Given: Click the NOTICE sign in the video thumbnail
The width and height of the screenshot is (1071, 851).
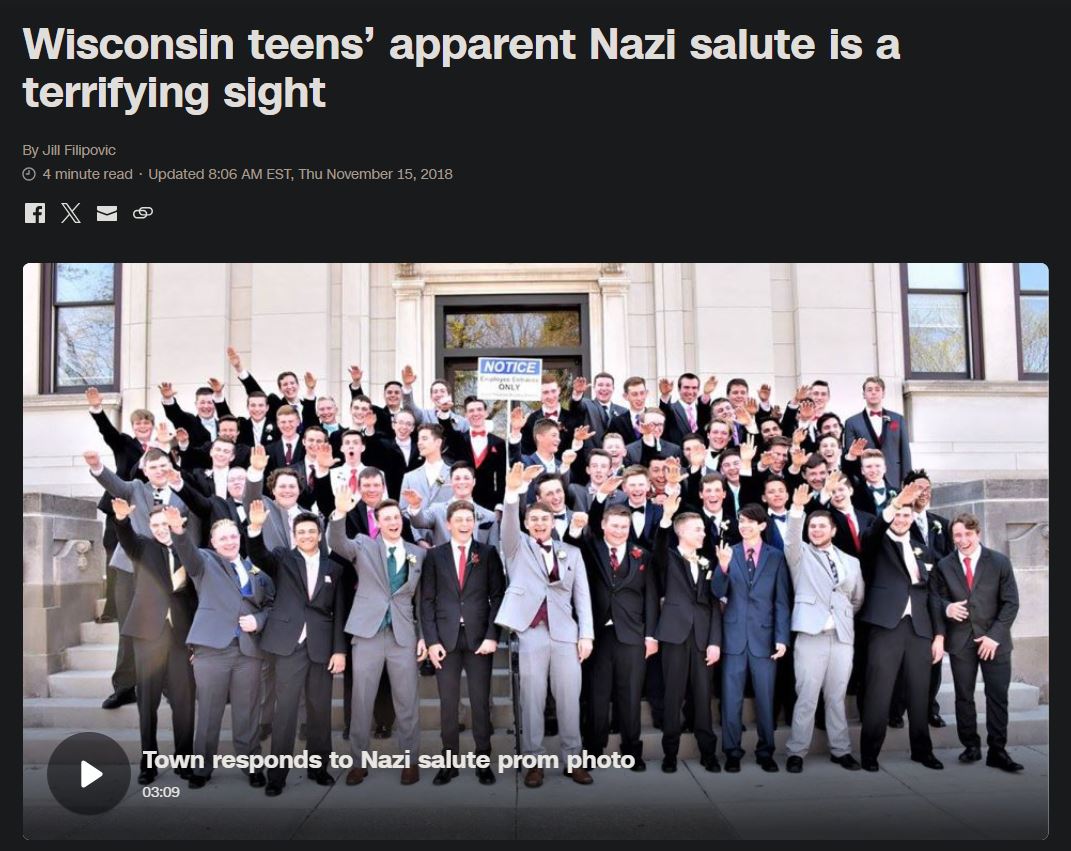Looking at the screenshot, I should tap(510, 378).
